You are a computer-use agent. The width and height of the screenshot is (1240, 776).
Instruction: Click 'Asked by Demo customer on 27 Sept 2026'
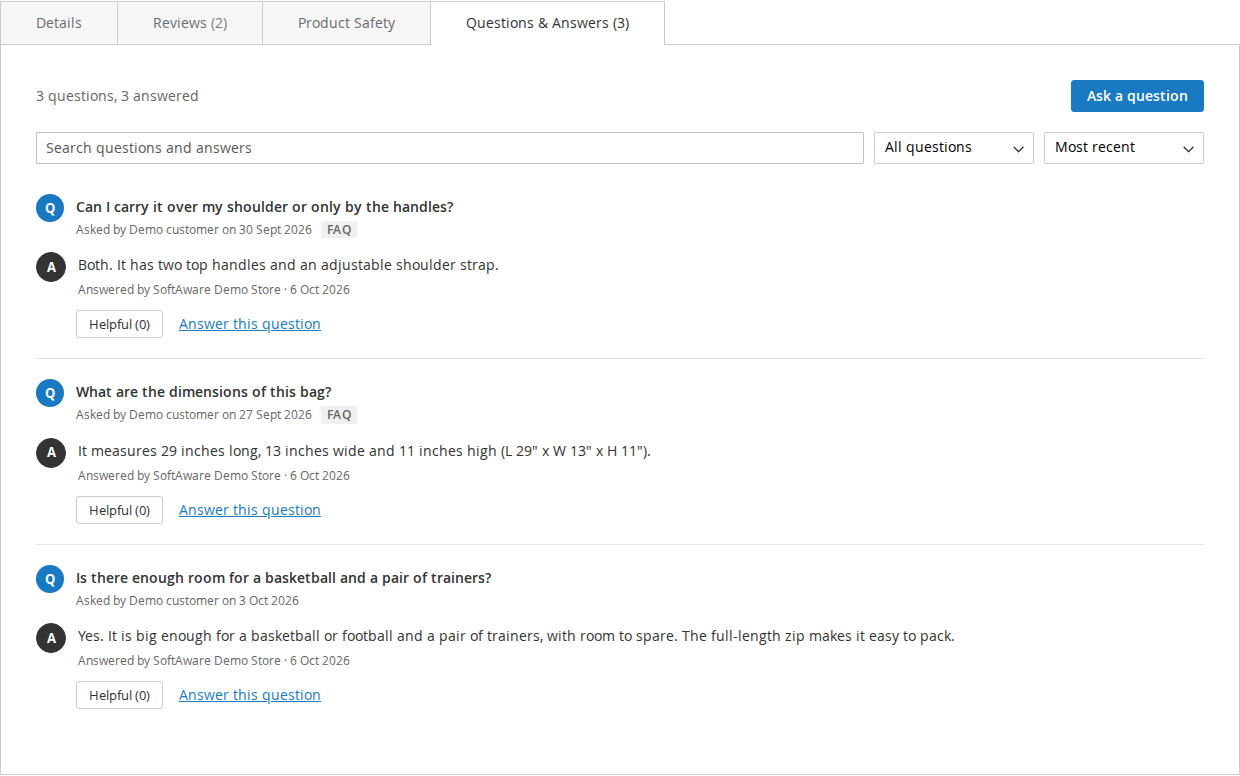194,415
